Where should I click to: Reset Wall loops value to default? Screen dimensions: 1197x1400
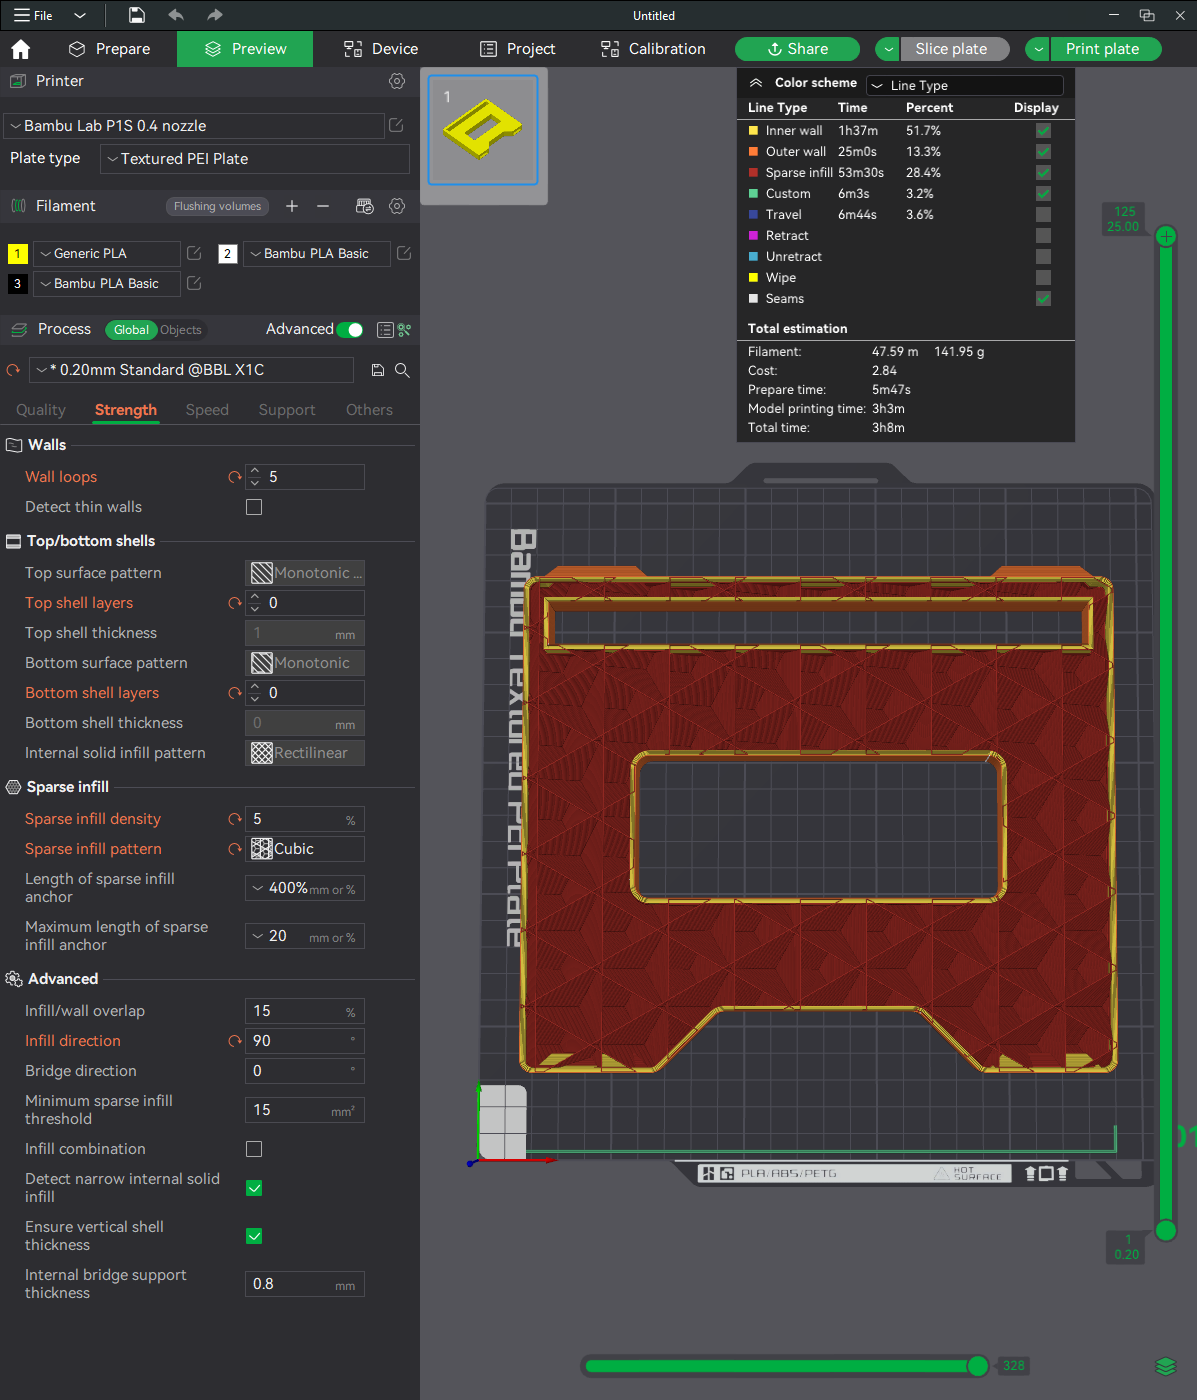[235, 477]
